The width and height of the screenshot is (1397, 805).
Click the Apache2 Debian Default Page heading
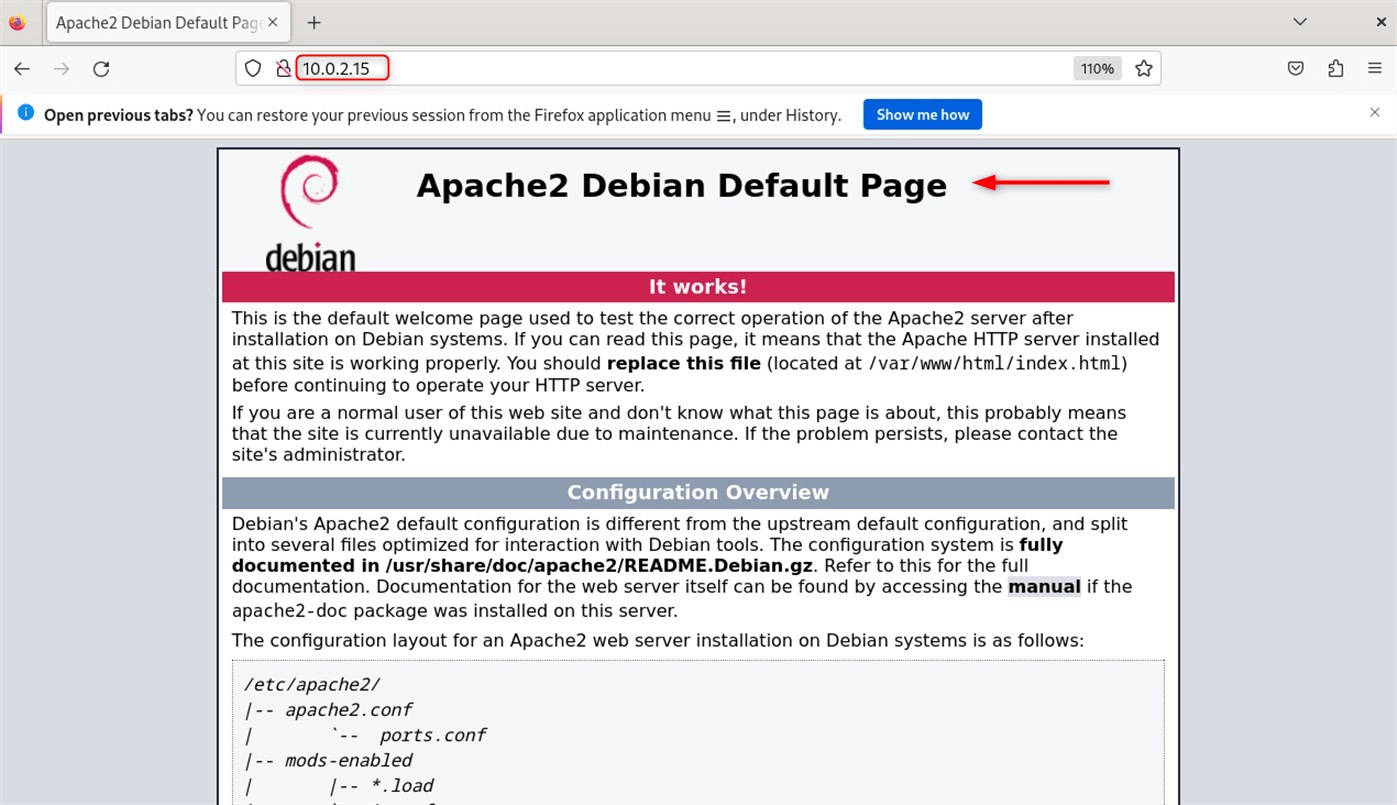point(681,186)
